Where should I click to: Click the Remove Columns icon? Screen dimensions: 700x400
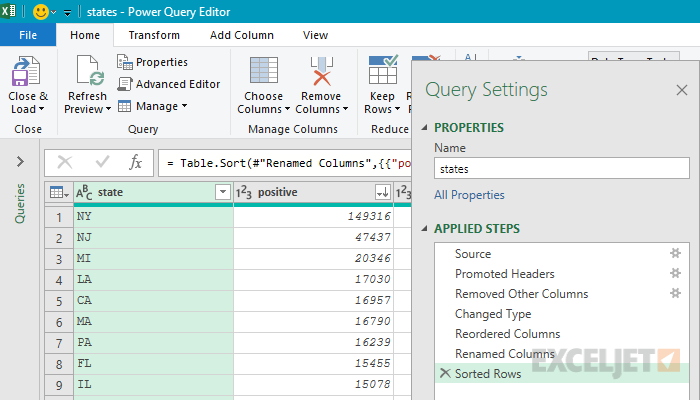322,71
